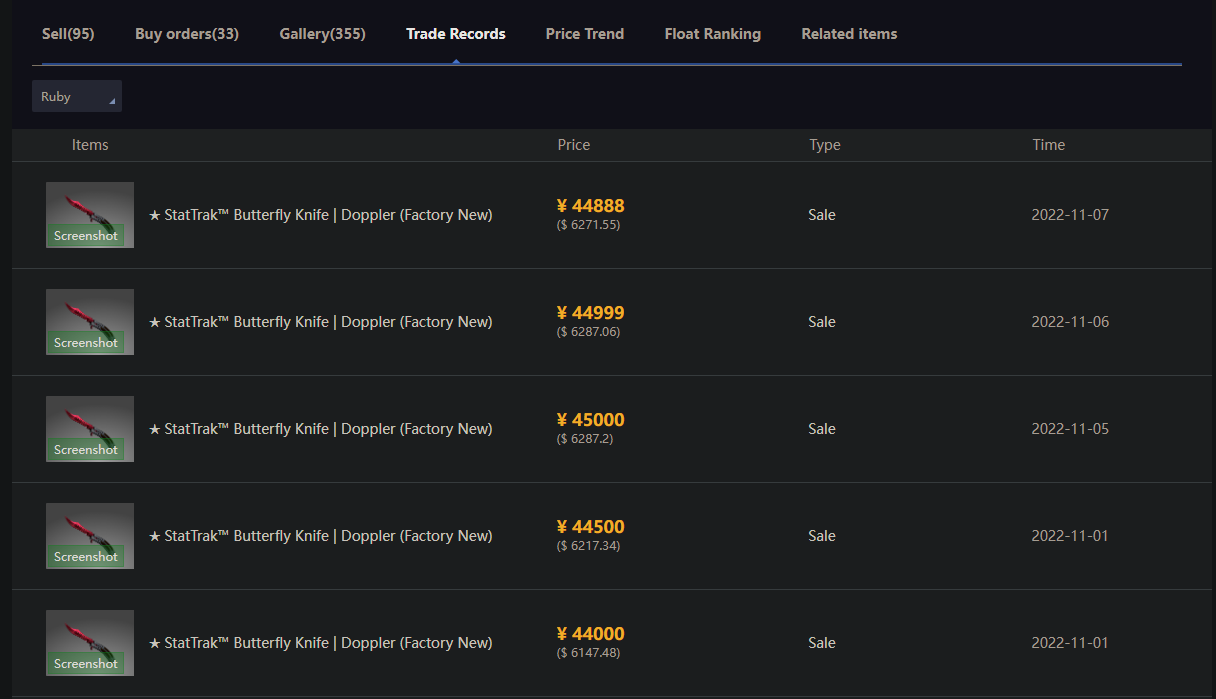The image size is (1216, 699).
Task: Click knife thumbnail for ¥ 44000 sale
Action: coord(90,633)
